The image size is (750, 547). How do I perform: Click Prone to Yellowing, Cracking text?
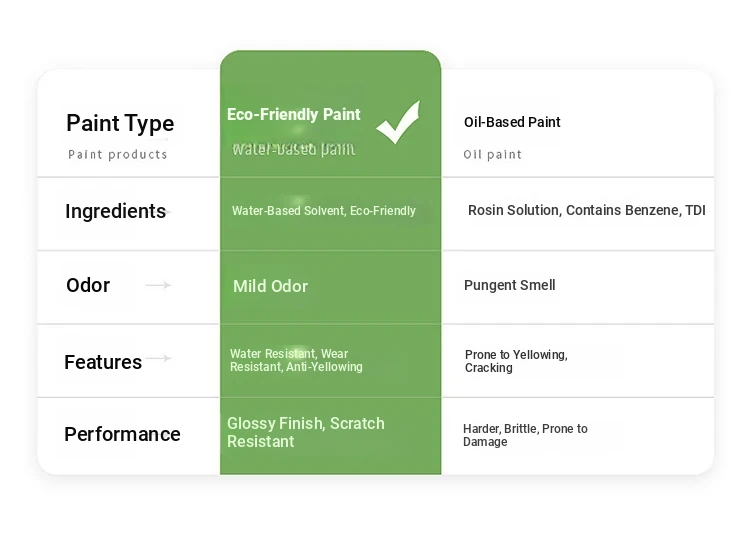pos(516,361)
